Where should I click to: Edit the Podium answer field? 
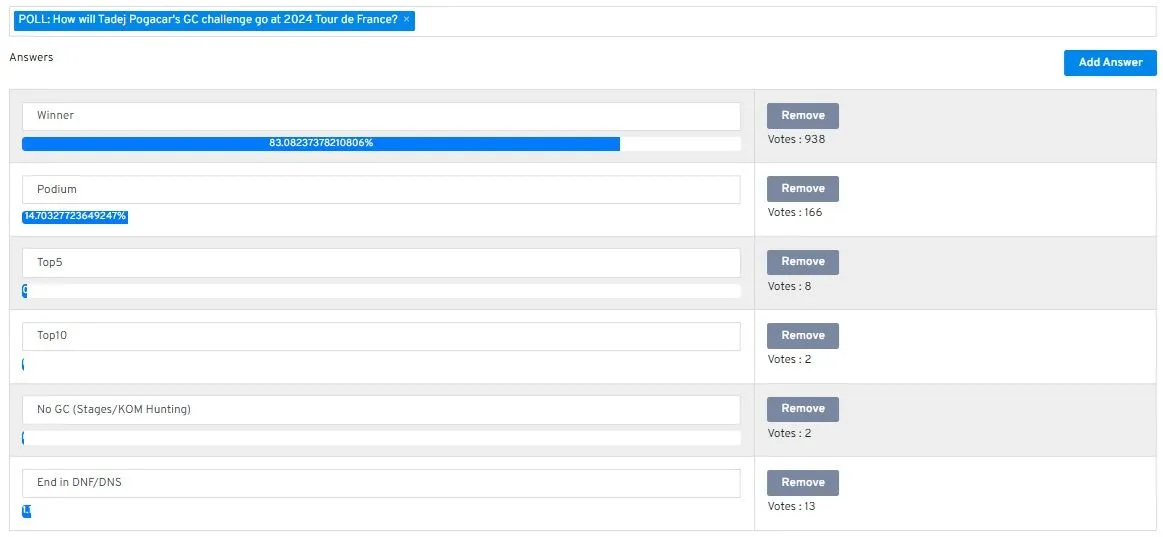[x=381, y=189]
